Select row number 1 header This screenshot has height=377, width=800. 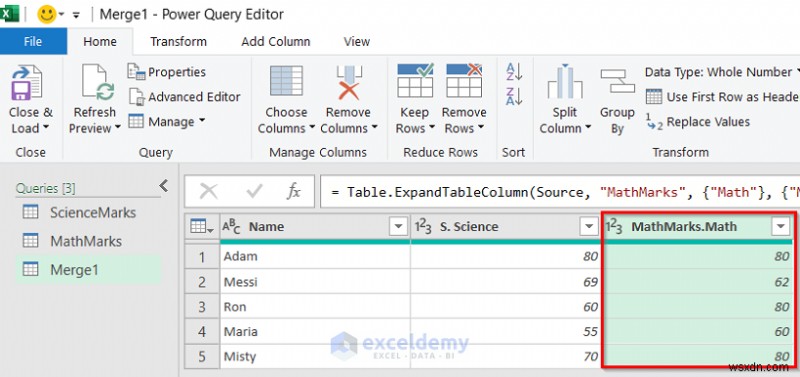pos(202,257)
